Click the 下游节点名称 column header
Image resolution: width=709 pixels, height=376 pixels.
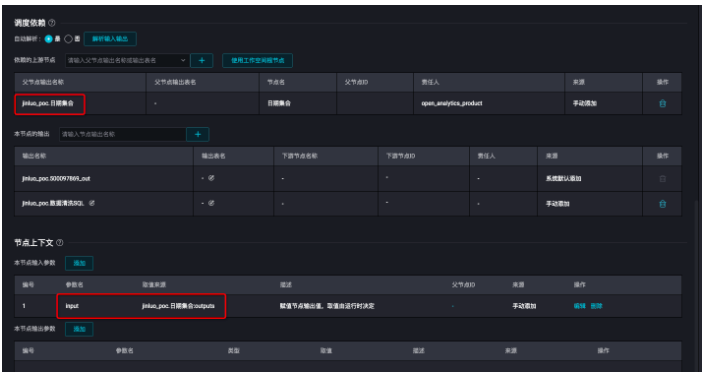pyautogui.click(x=299, y=156)
